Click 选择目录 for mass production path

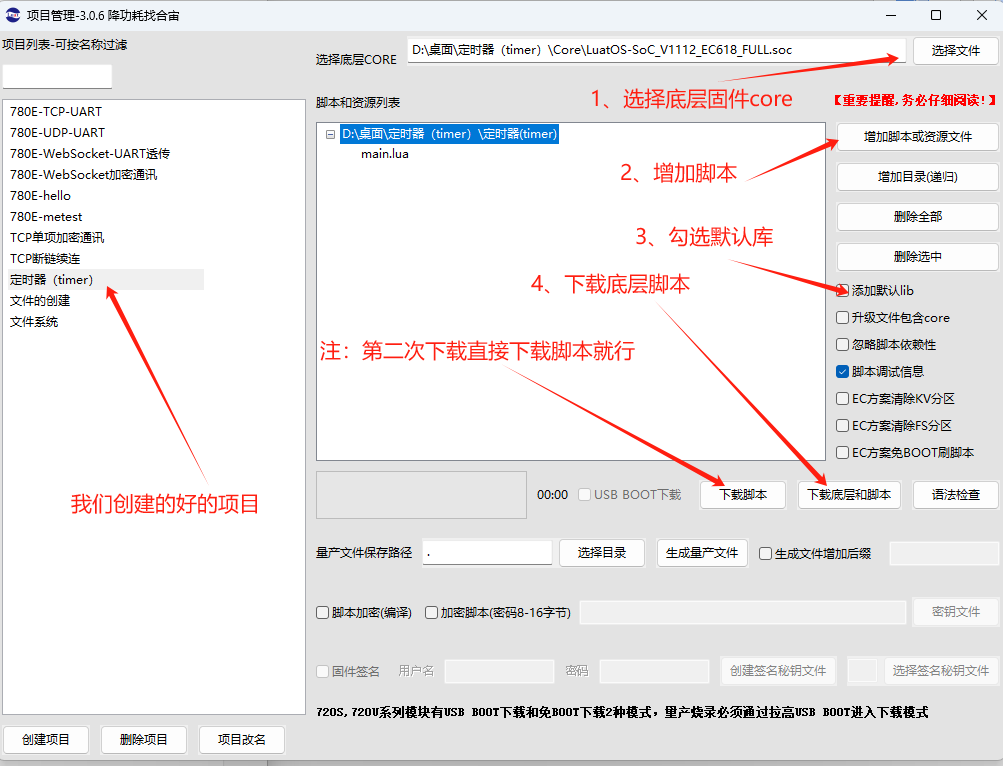click(601, 553)
